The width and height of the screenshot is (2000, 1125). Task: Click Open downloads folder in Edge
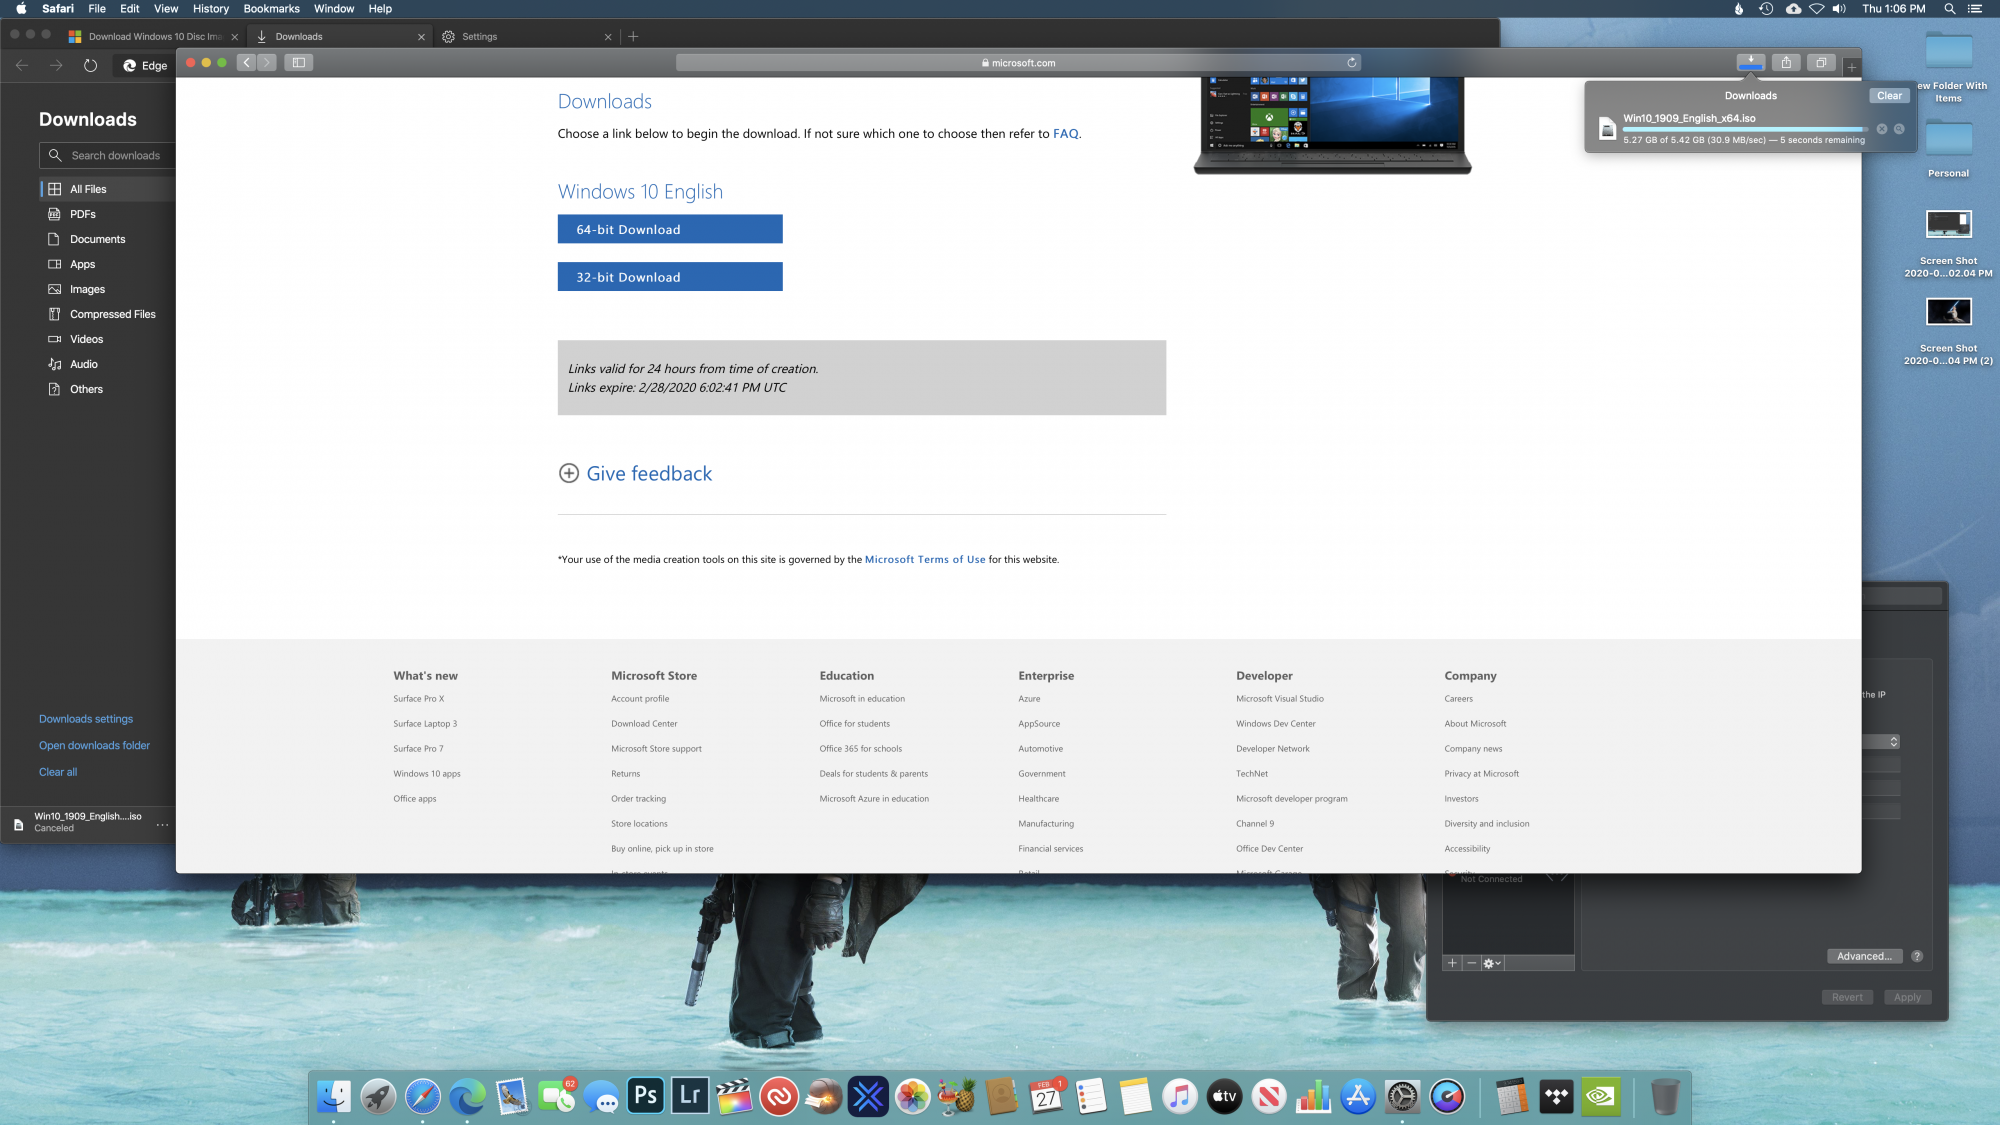click(x=94, y=745)
